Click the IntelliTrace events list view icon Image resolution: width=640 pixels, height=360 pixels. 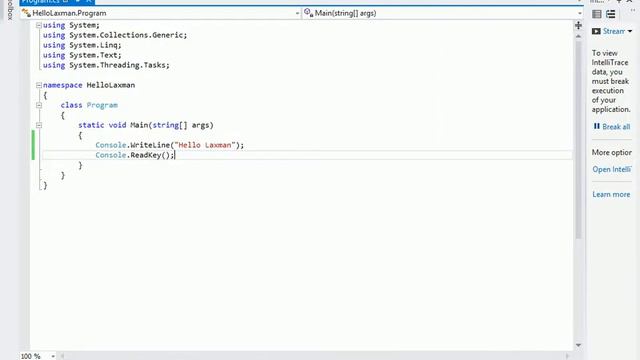[597, 14]
